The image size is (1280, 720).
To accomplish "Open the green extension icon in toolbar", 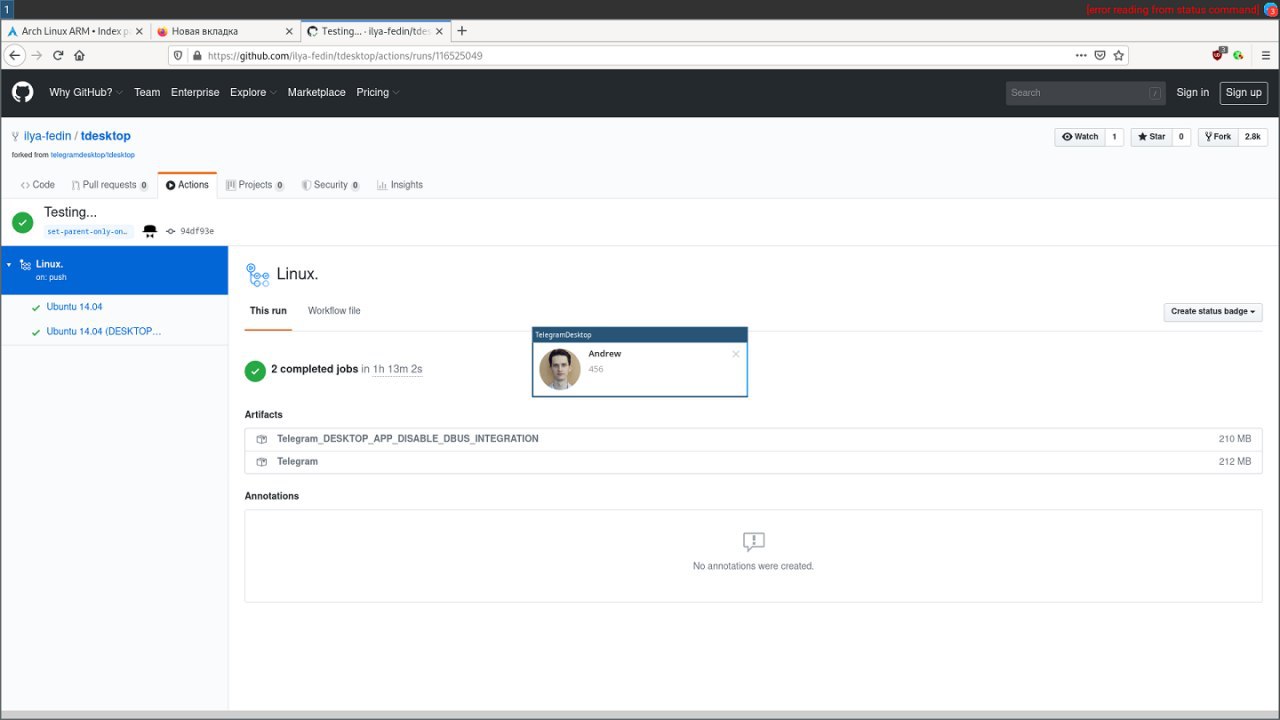I will pos(1238,55).
